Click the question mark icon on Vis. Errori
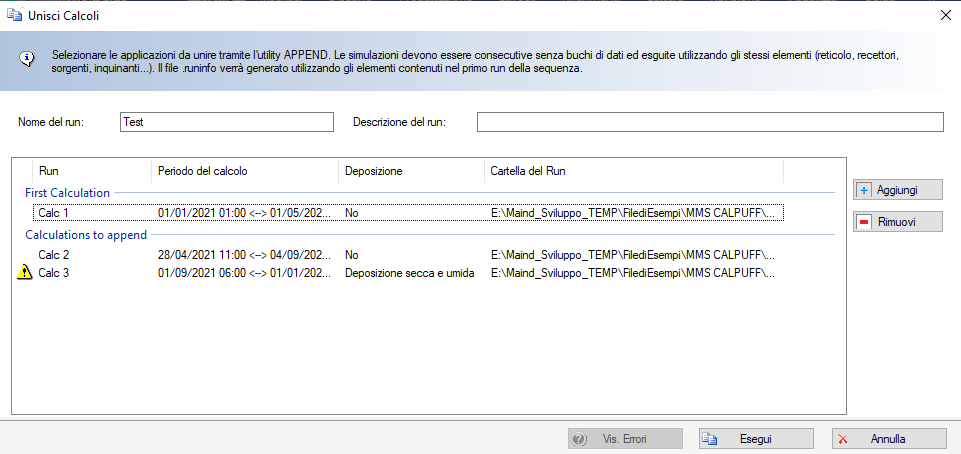Screen dimensions: 961x454 (x=579, y=439)
